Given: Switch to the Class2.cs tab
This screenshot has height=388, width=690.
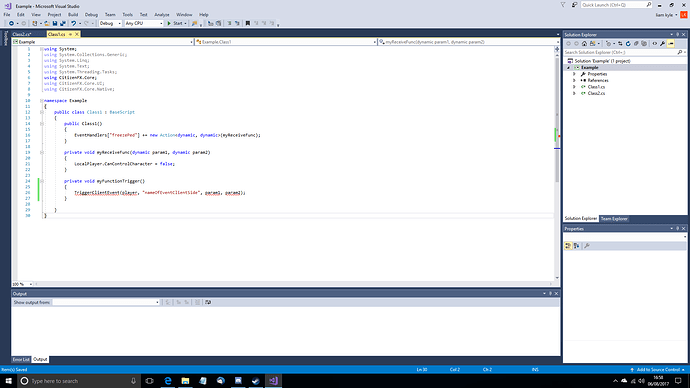Looking at the screenshot, I should click(x=22, y=34).
